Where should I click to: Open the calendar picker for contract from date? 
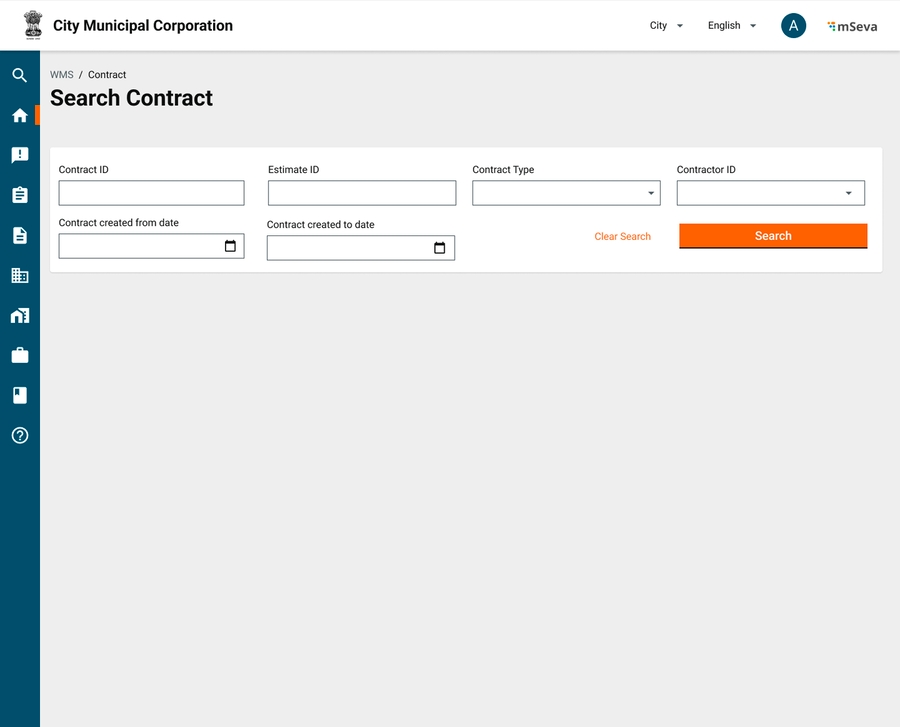point(230,246)
